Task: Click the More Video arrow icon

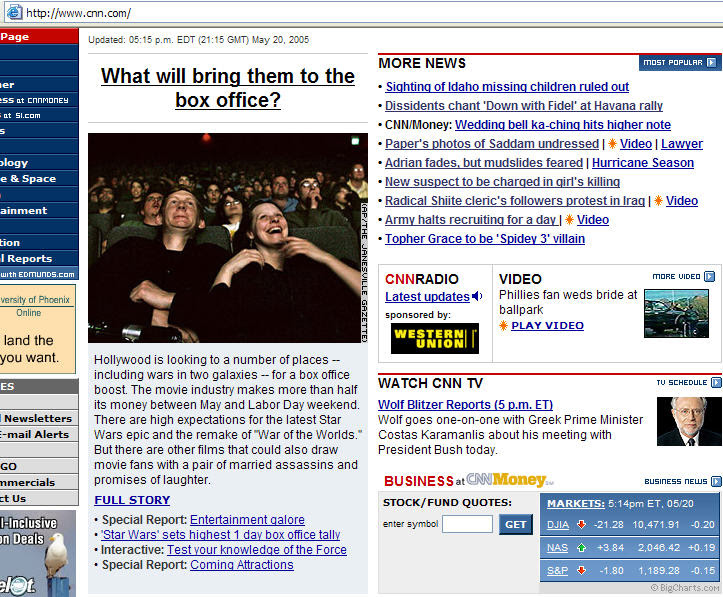Action: (710, 277)
